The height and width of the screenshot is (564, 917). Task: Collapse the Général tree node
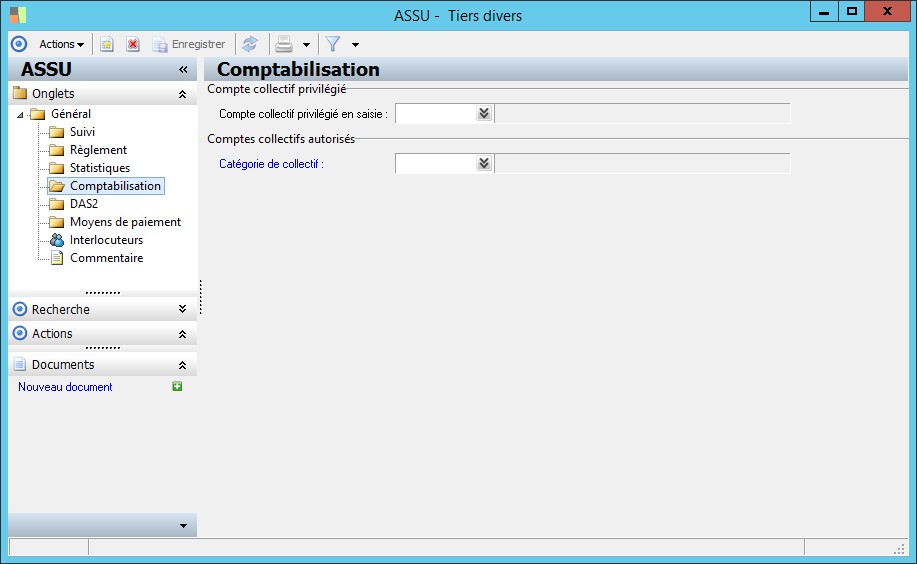click(x=20, y=115)
